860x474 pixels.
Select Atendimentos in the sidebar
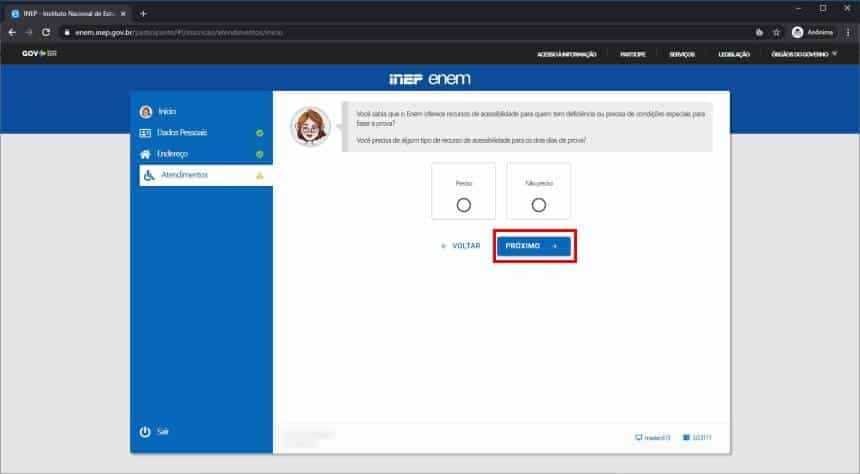[206, 176]
